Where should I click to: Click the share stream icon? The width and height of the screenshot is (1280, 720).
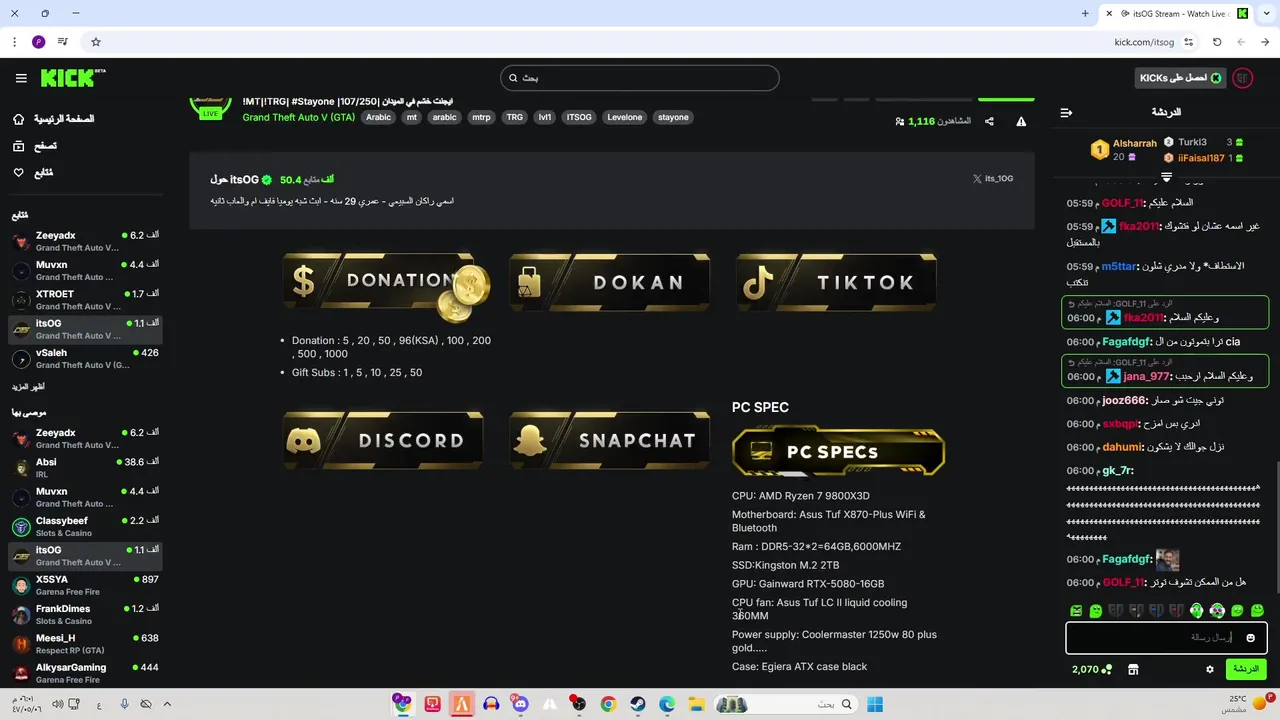coord(989,121)
